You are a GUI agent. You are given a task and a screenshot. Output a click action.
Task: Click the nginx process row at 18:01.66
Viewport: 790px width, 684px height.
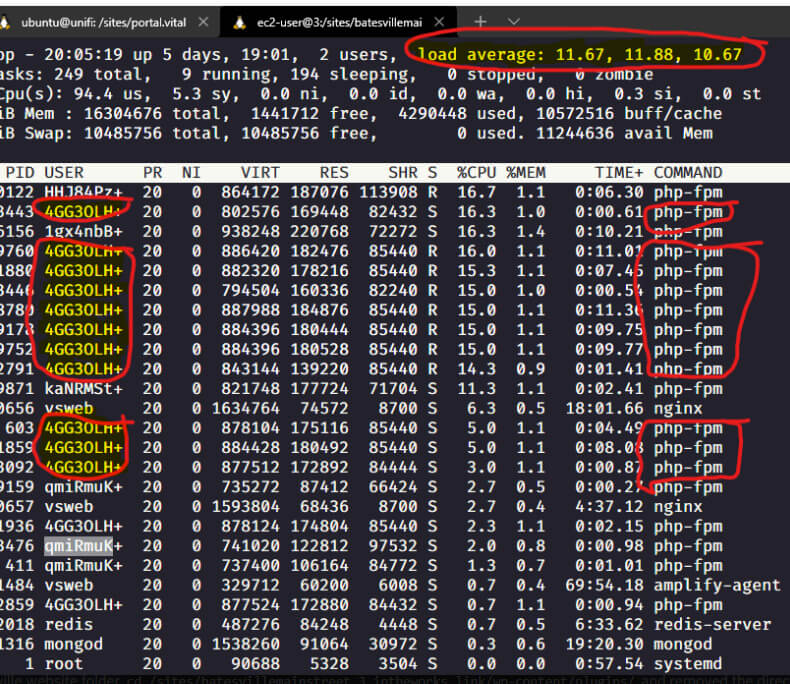tap(395, 408)
